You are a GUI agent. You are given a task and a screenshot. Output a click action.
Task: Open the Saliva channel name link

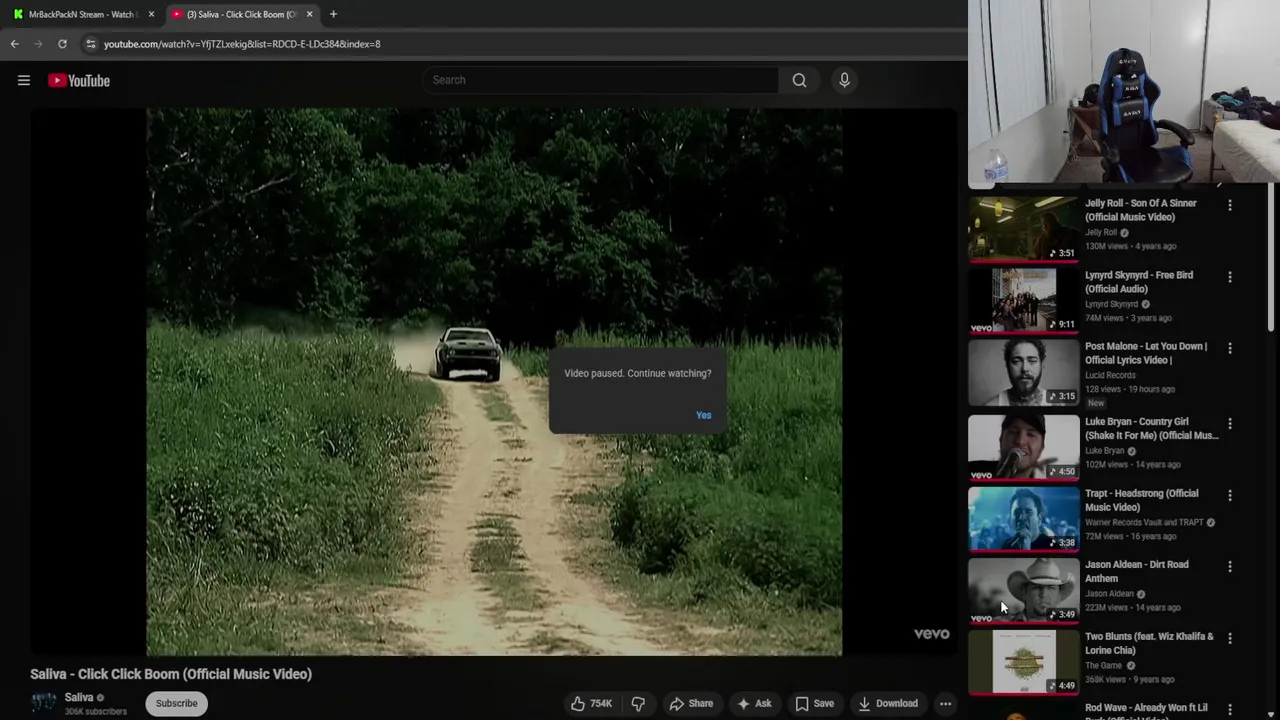[x=79, y=697]
